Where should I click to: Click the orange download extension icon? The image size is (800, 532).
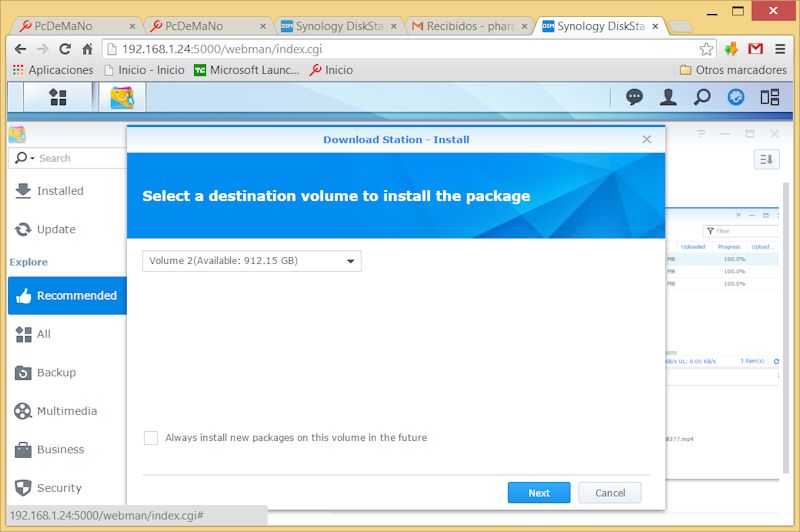click(x=731, y=49)
